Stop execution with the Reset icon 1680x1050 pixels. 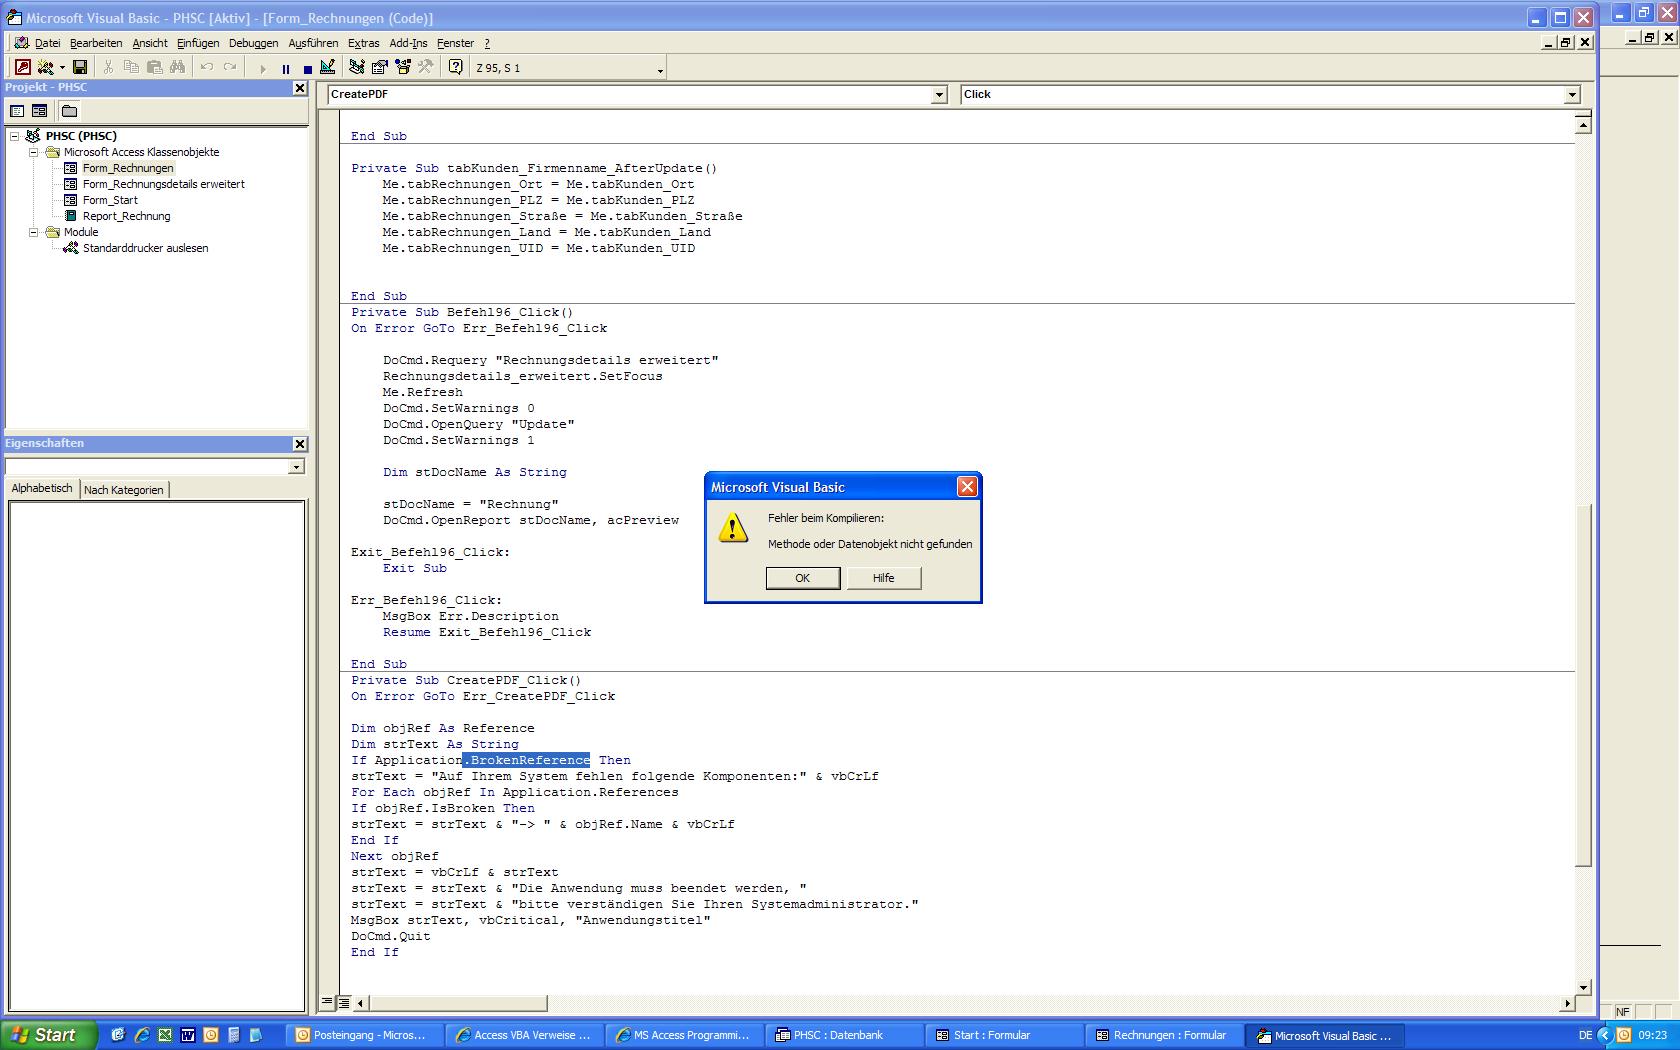(307, 69)
